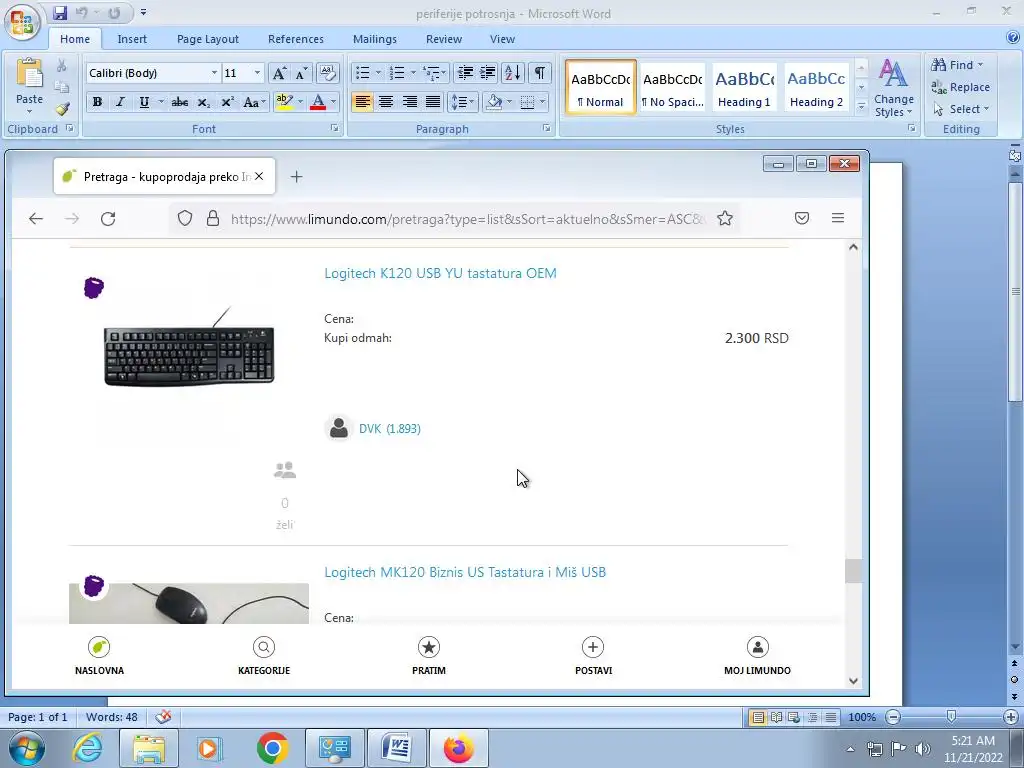The image size is (1024, 768).
Task: Click the Change Styles icon
Action: point(893,88)
